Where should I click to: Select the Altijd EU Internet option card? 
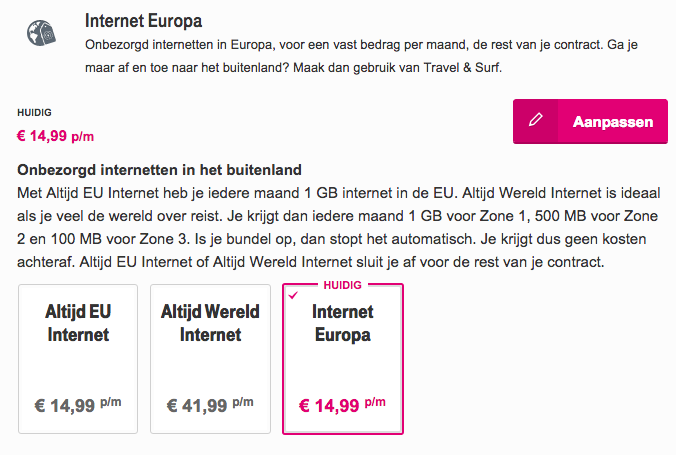(78, 359)
